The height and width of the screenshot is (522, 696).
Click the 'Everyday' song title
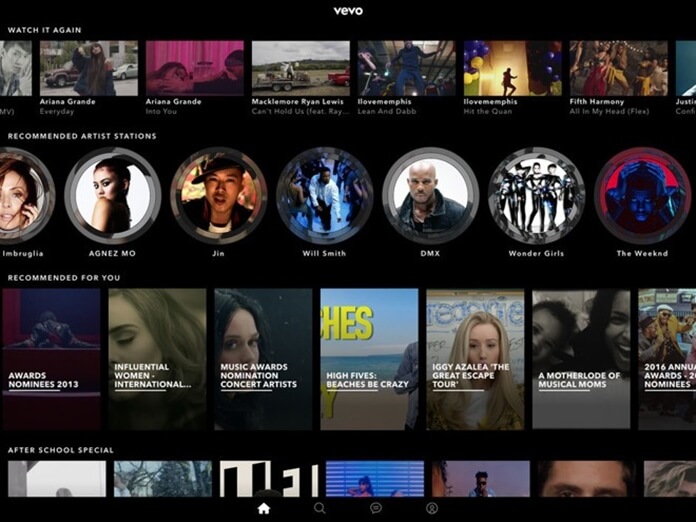click(x=57, y=111)
